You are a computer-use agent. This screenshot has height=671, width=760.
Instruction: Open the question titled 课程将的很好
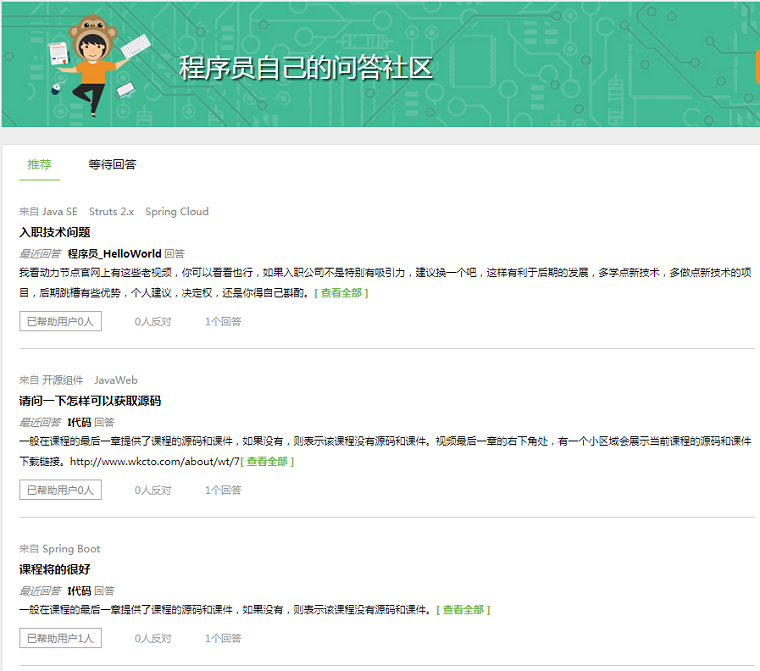(54, 569)
